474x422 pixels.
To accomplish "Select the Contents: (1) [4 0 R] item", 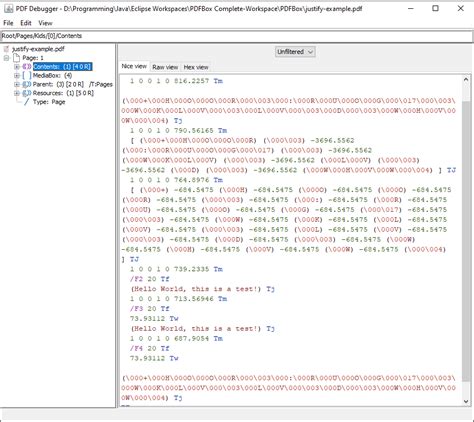I will 62,67.
